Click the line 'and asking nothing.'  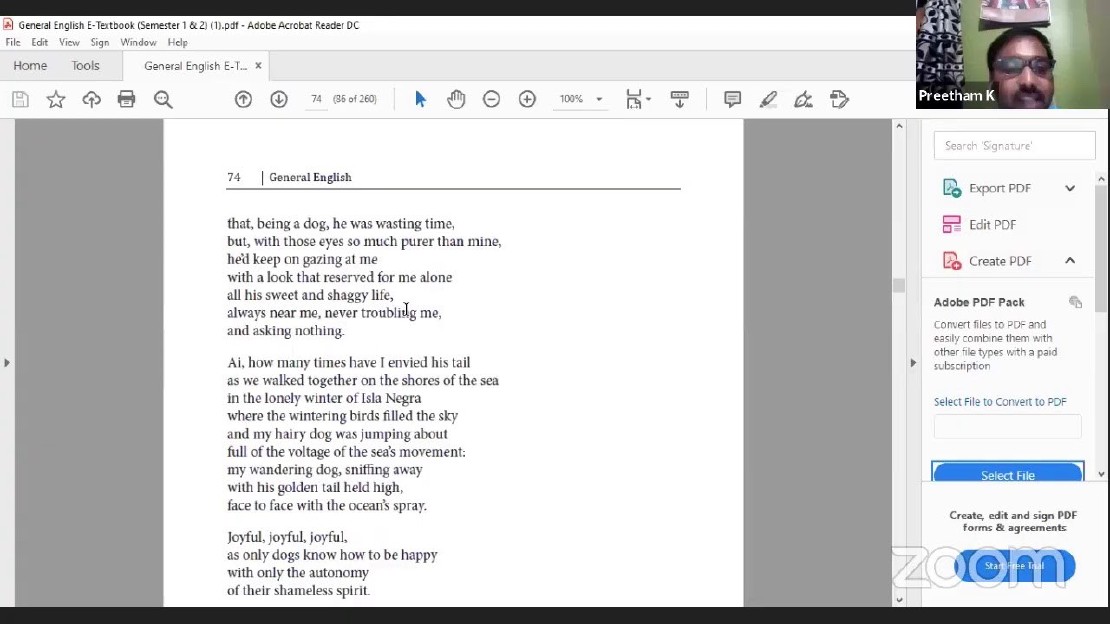(285, 331)
